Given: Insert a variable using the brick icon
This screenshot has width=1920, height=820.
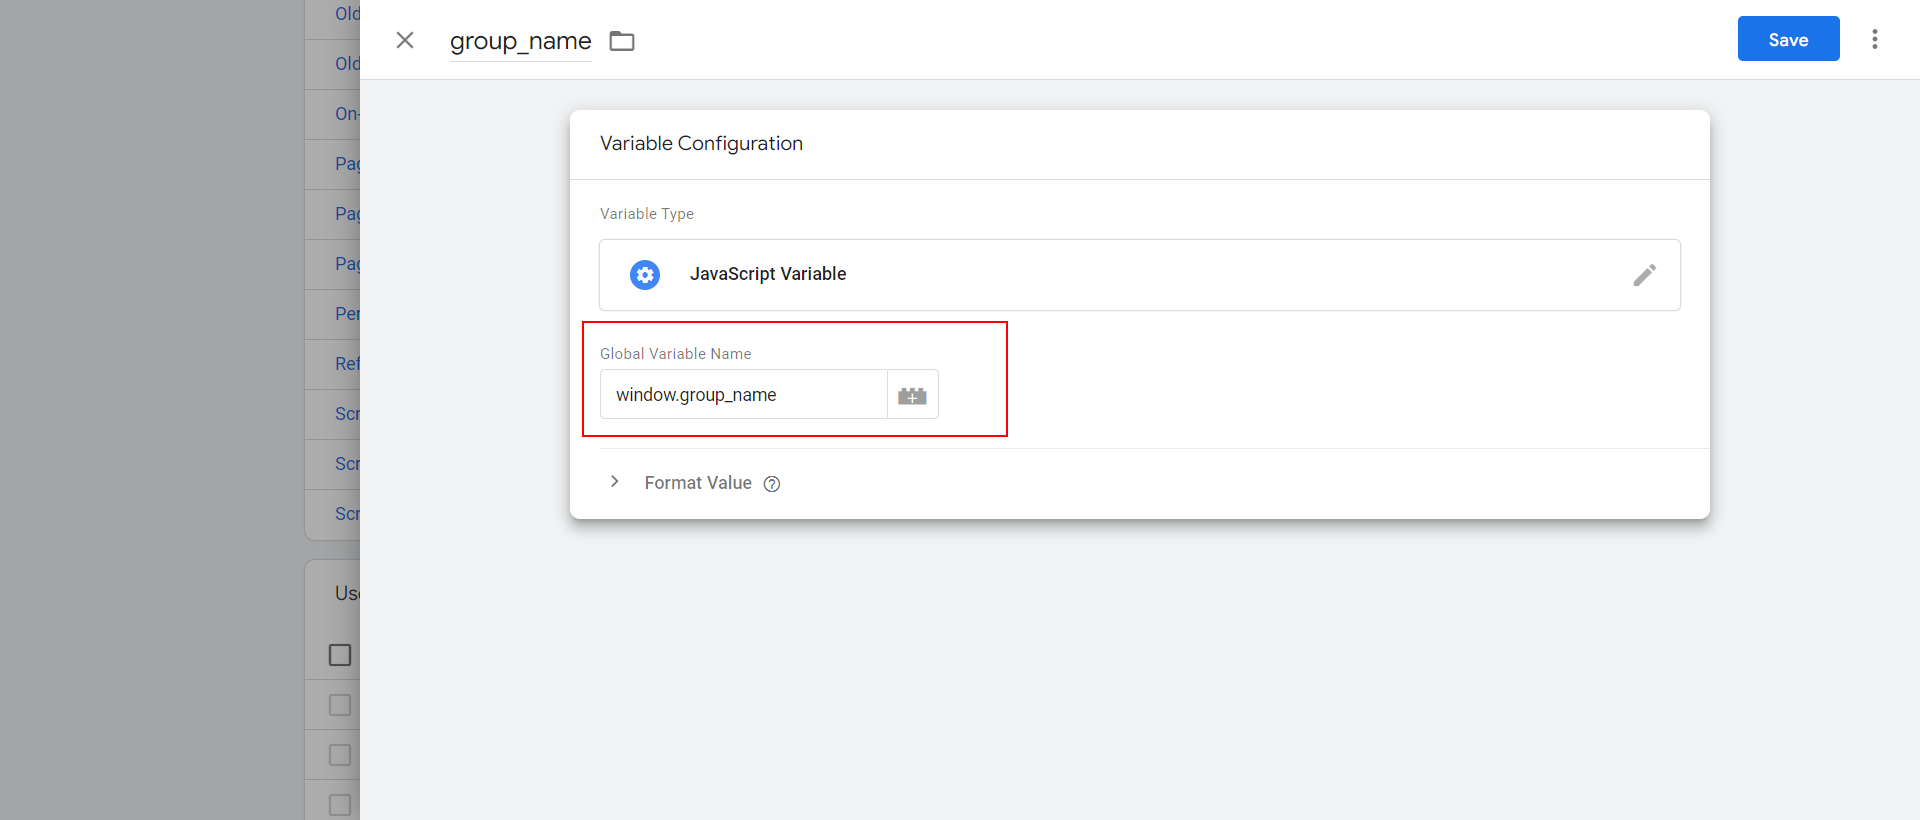Looking at the screenshot, I should tap(912, 394).
